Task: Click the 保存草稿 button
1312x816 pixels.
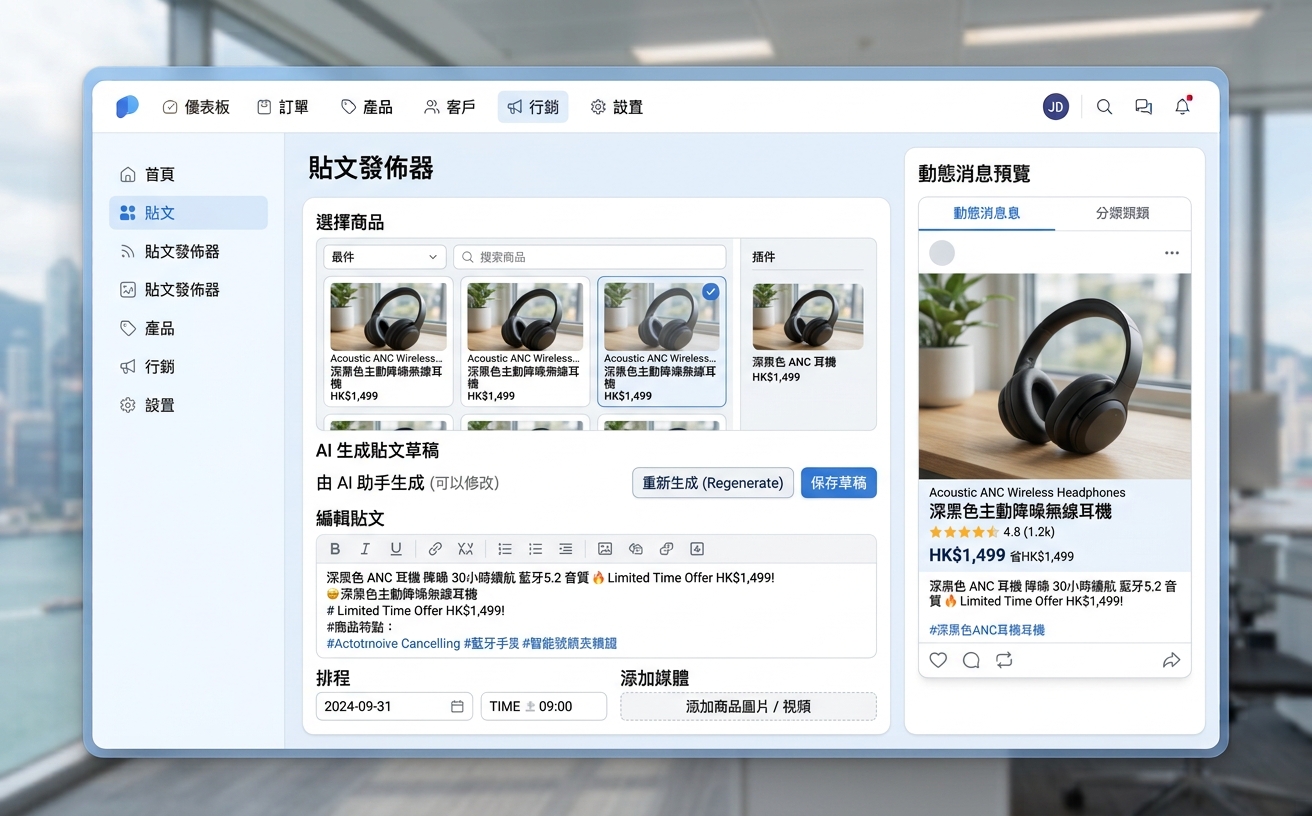Action: pyautogui.click(x=839, y=483)
